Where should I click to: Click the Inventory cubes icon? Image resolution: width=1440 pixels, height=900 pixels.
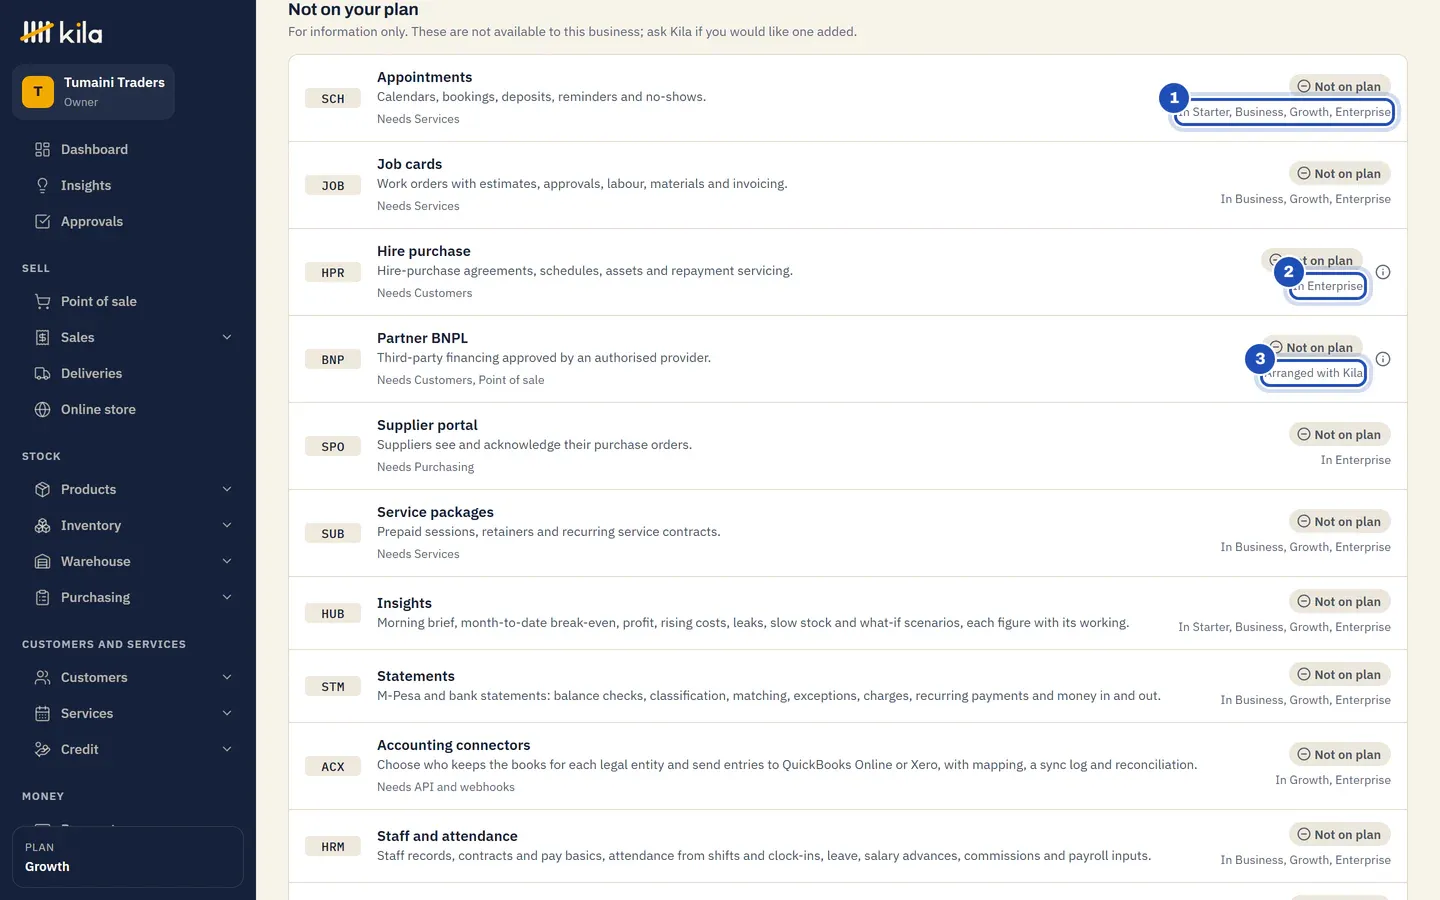(42, 526)
